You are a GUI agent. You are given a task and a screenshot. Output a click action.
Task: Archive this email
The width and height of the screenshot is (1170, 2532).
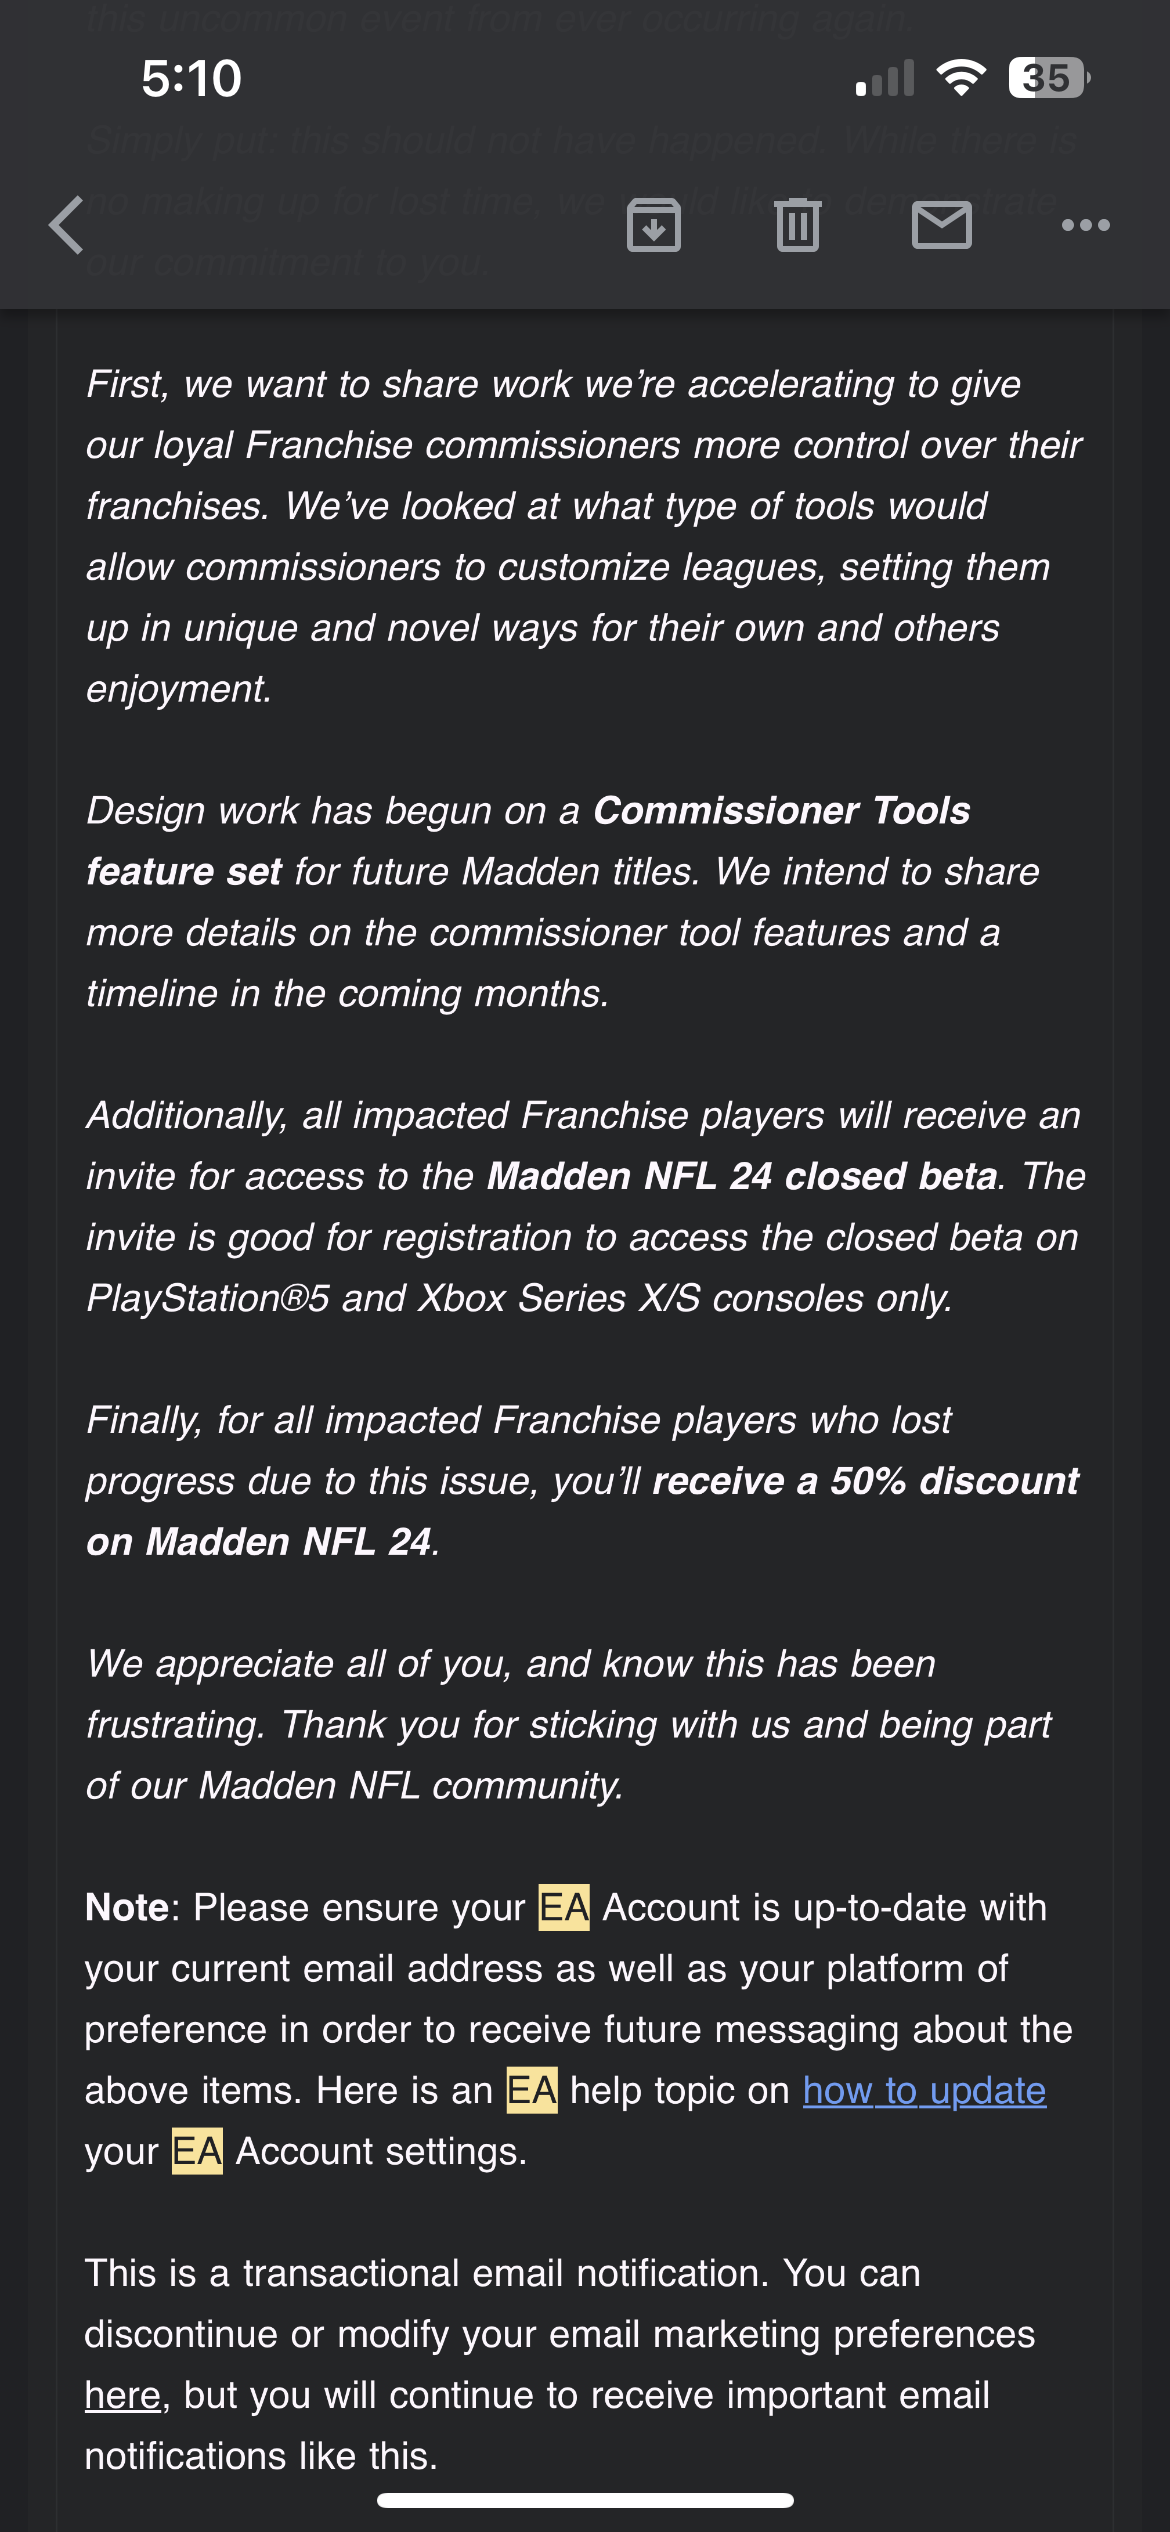tap(654, 225)
